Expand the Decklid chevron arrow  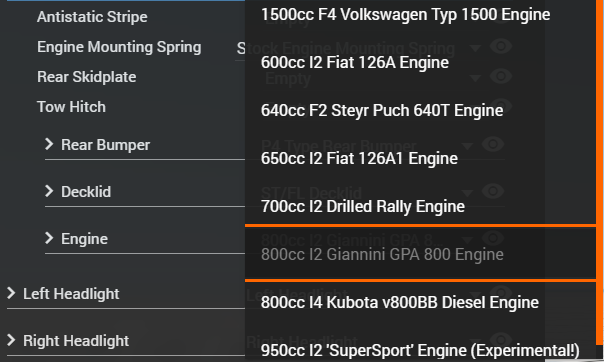(49, 191)
